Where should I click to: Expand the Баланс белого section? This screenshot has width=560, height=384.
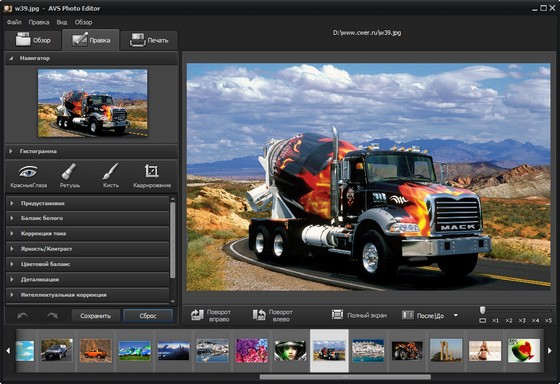pos(88,218)
